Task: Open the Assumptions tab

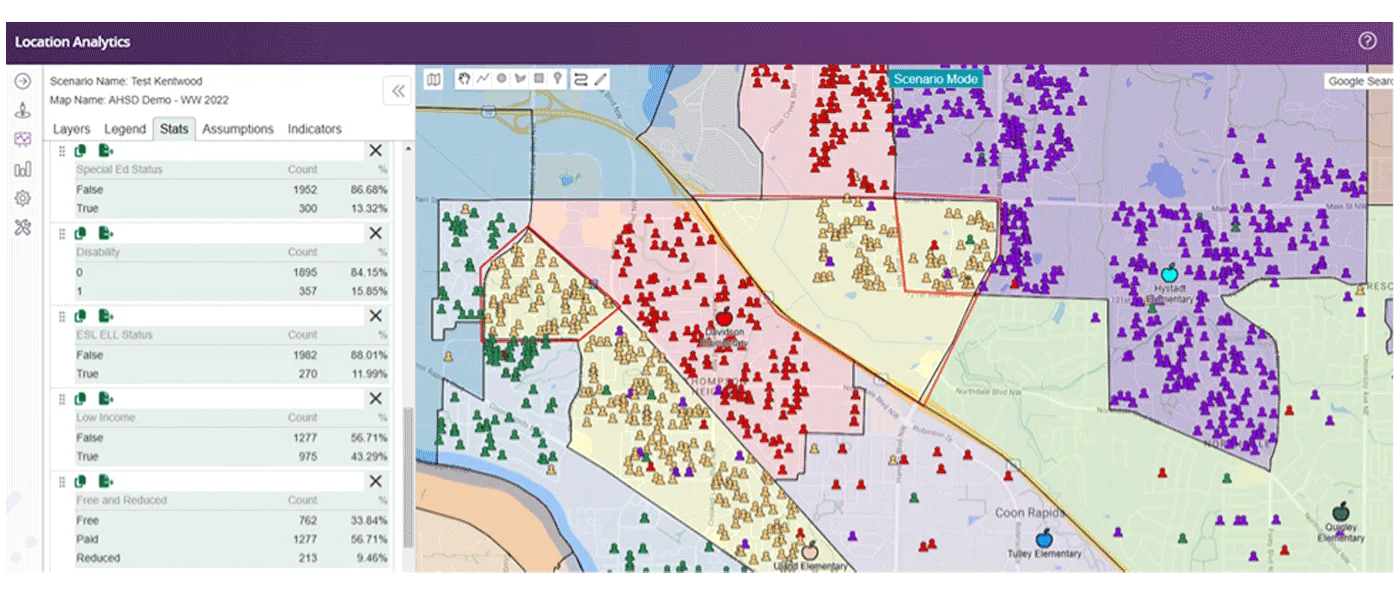Action: tap(238, 129)
